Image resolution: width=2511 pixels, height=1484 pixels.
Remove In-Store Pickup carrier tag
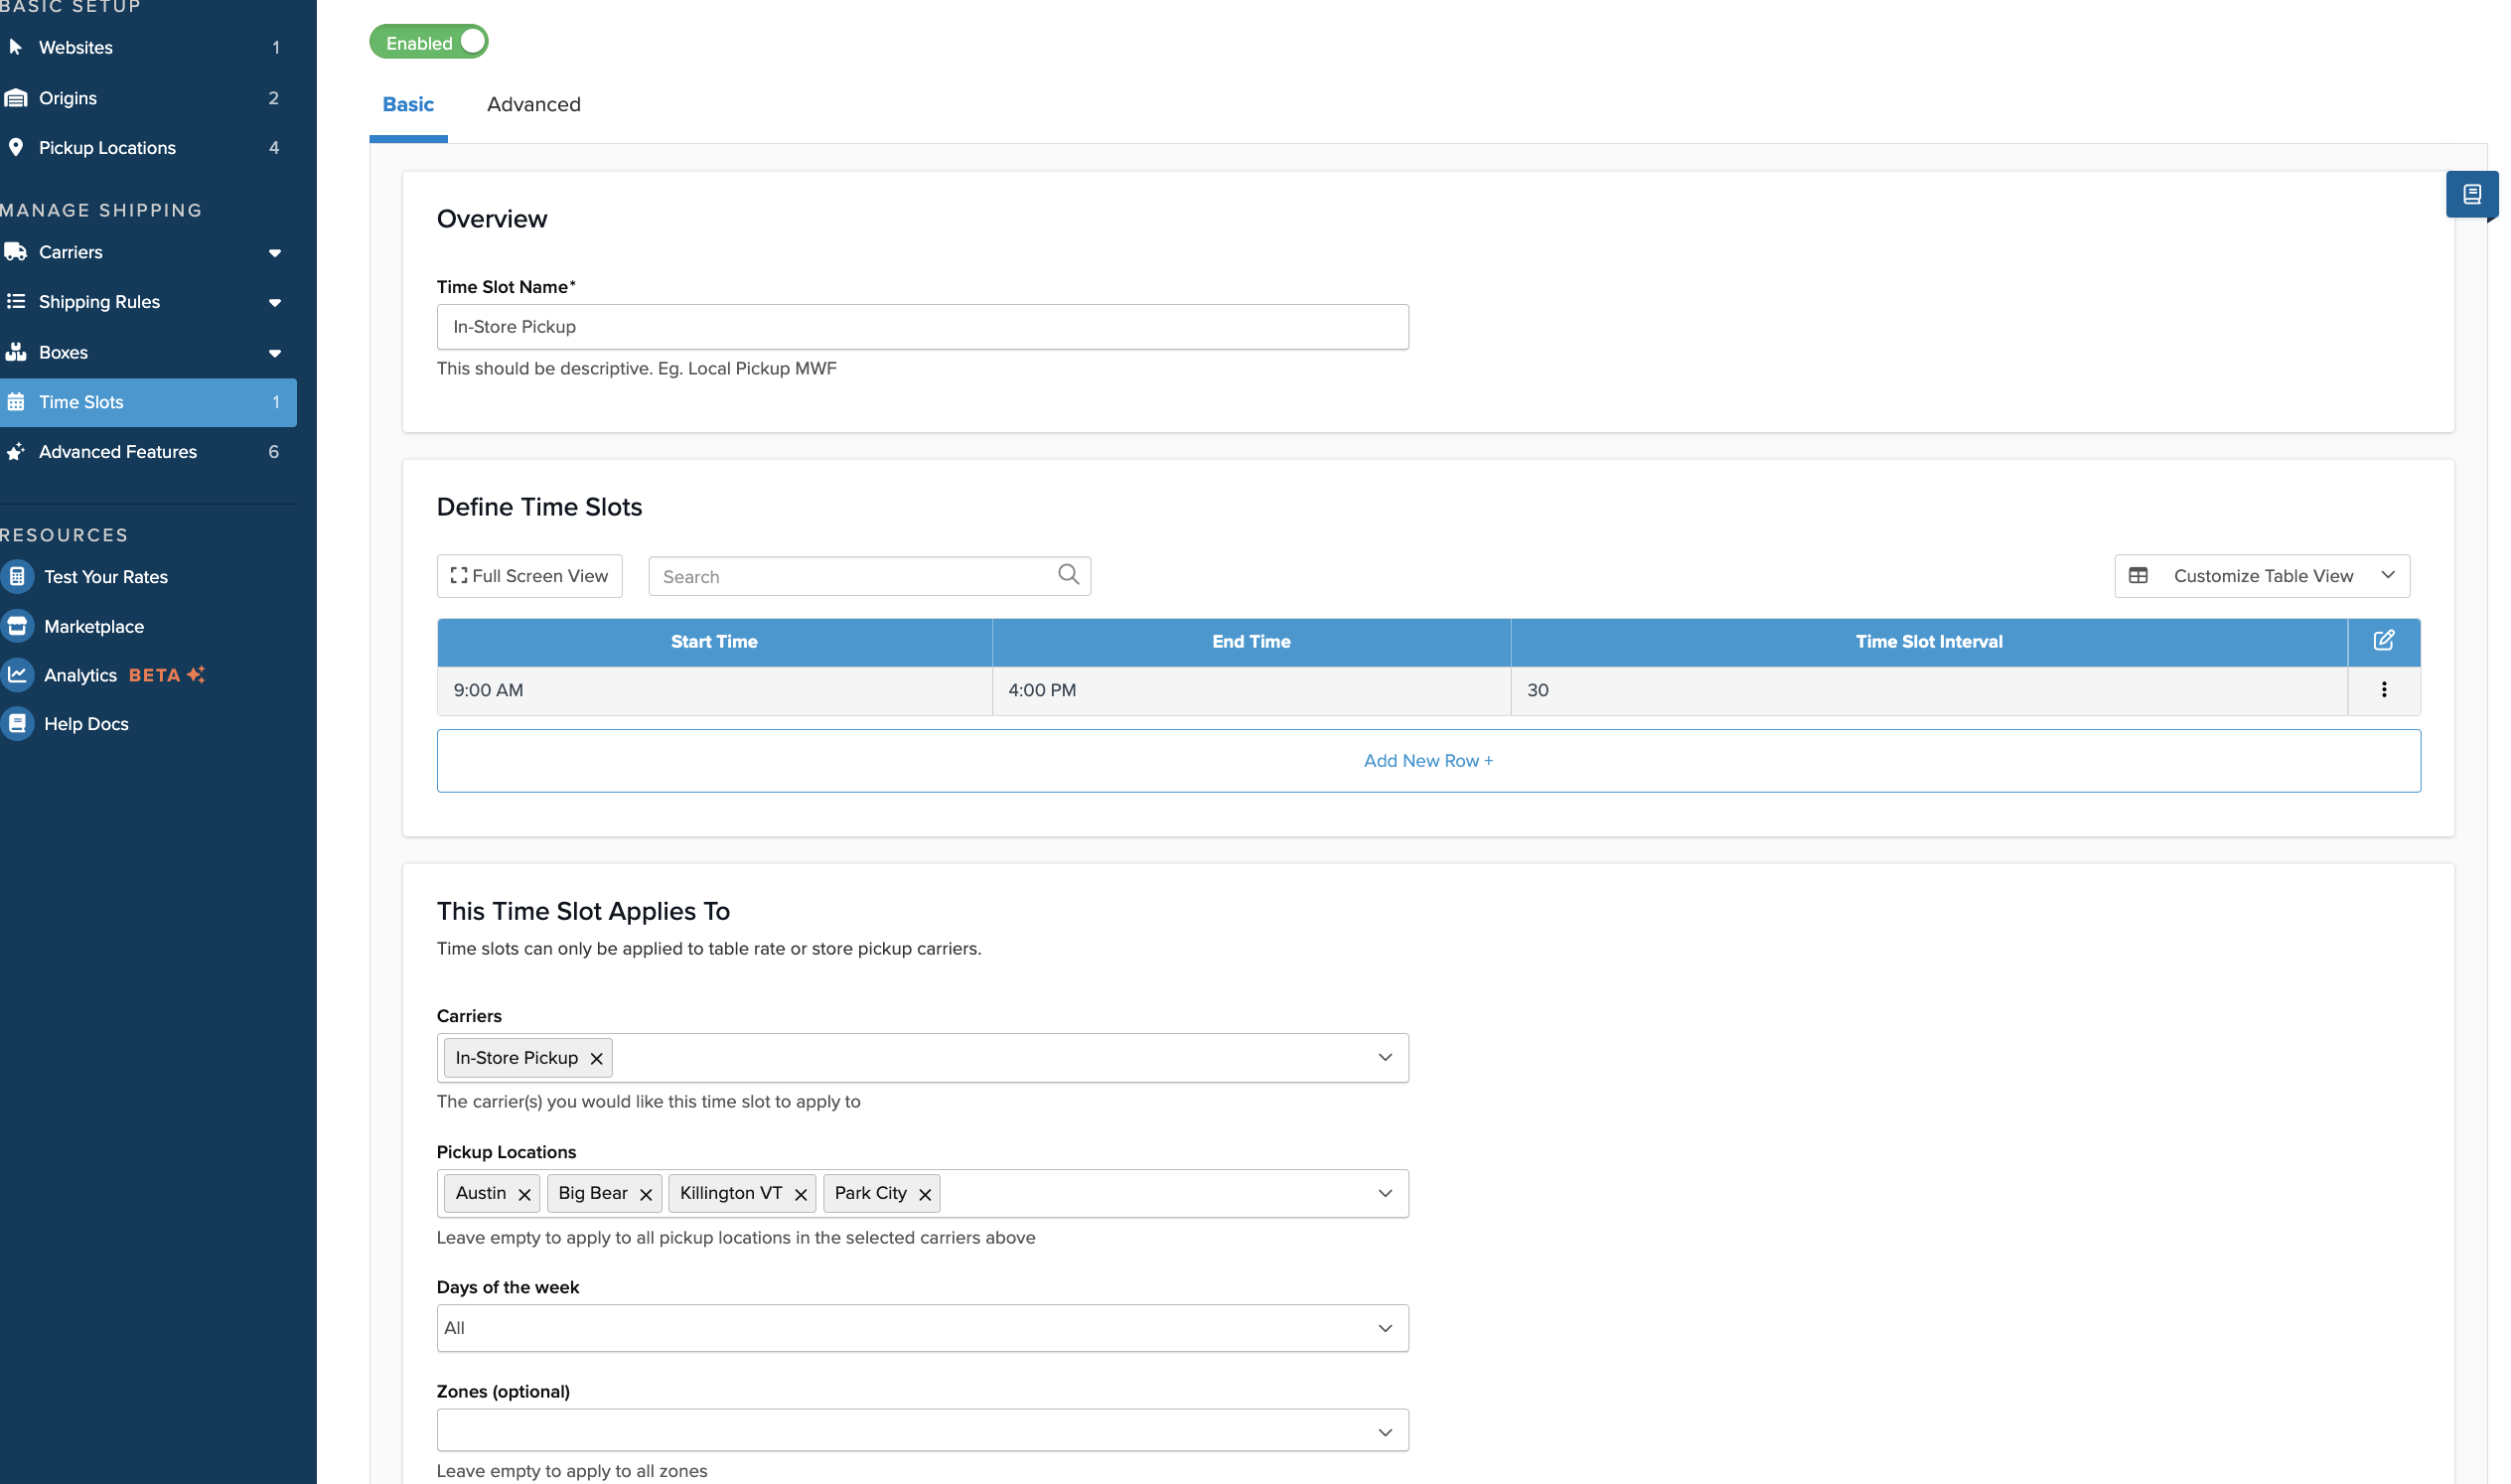(596, 1058)
